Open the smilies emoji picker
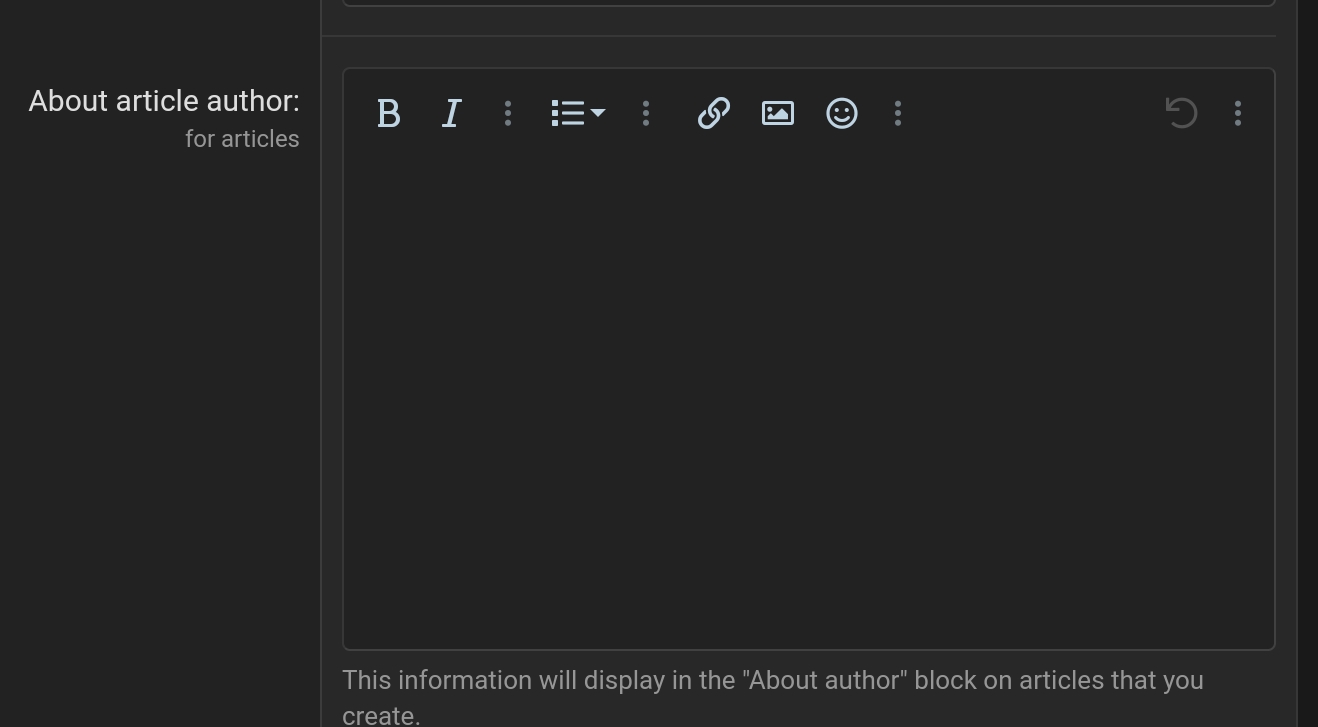This screenshot has height=727, width=1318. 842,113
